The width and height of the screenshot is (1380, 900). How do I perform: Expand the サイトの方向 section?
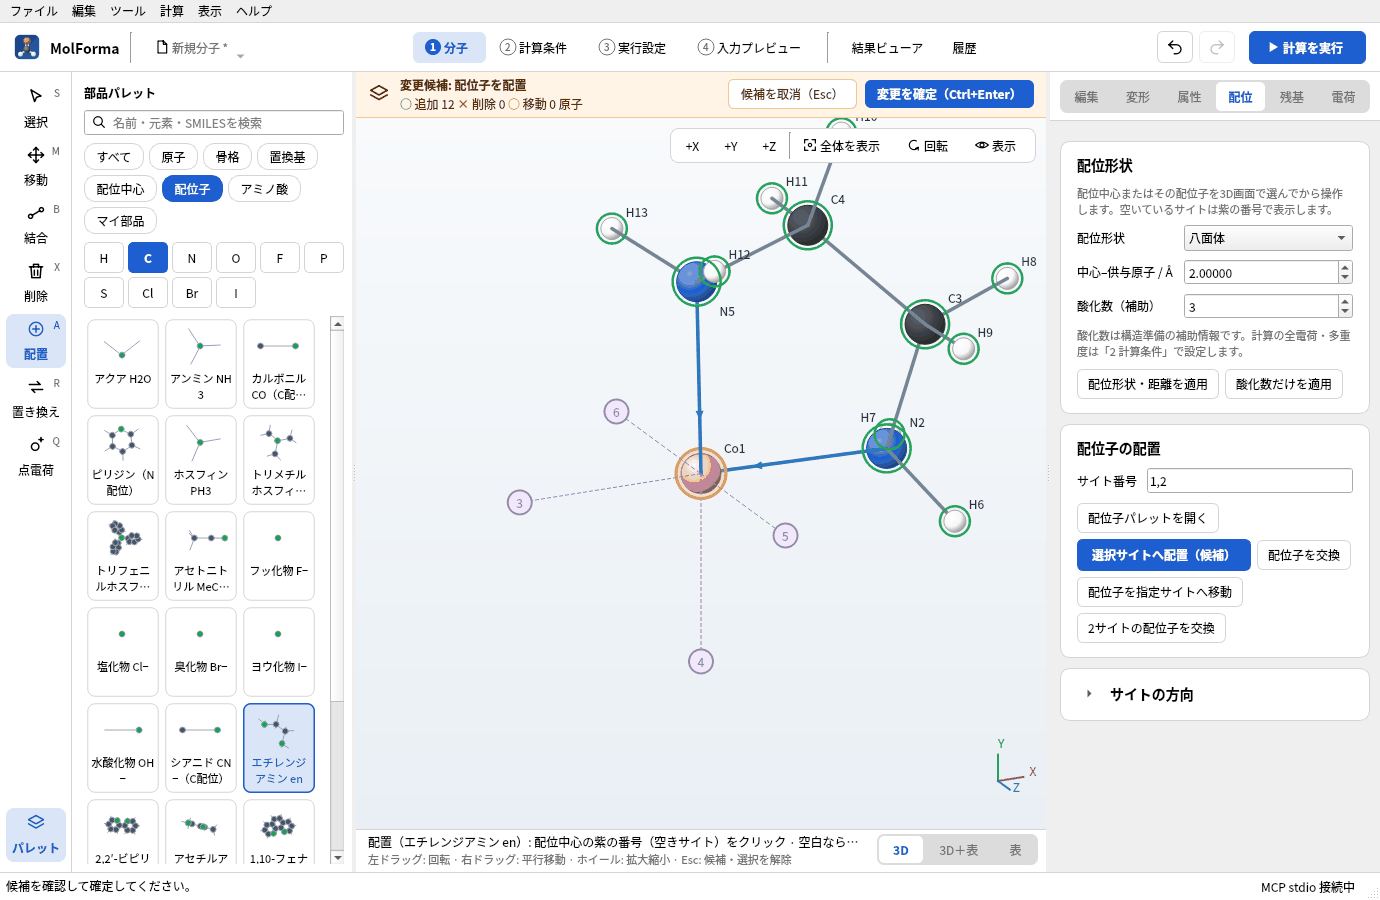(1214, 694)
